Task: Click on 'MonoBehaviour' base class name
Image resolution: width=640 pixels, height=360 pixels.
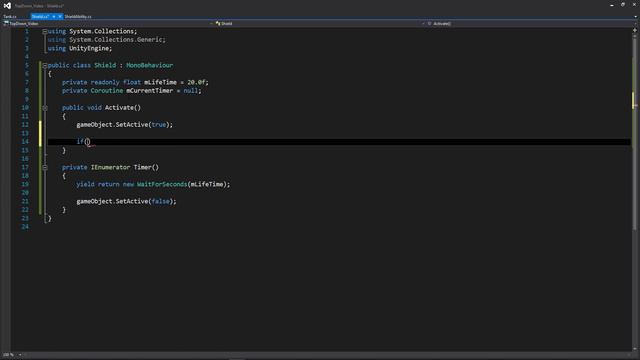Action: pos(149,65)
